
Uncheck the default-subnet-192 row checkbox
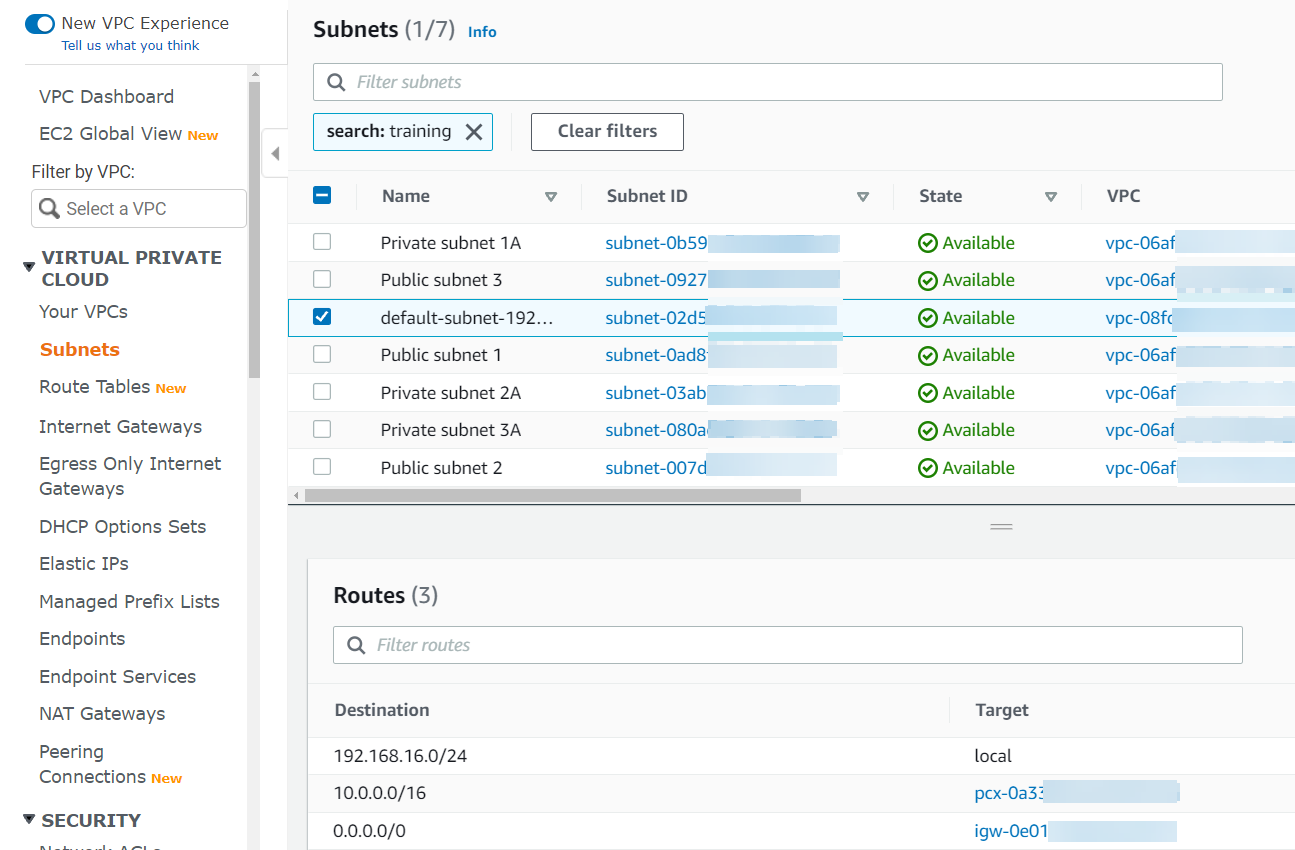point(322,317)
